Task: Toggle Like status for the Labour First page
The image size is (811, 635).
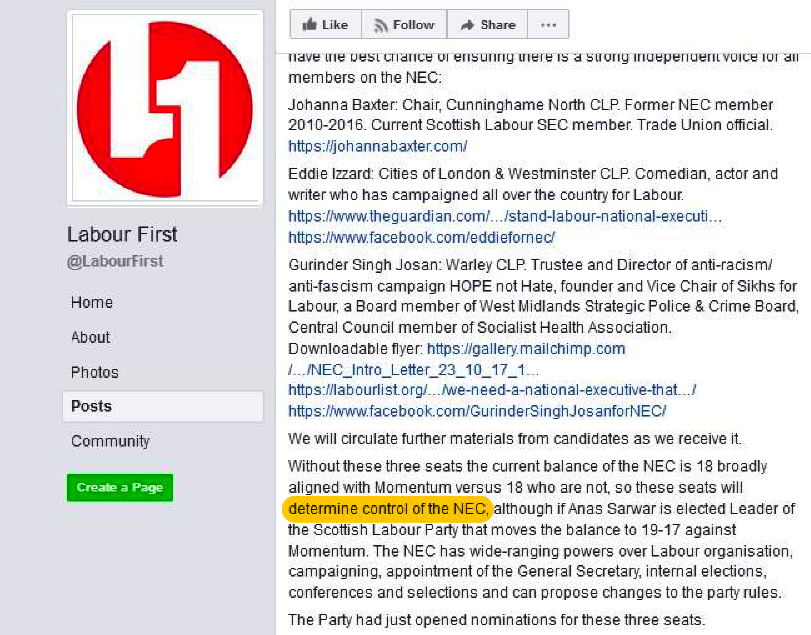Action: (325, 24)
